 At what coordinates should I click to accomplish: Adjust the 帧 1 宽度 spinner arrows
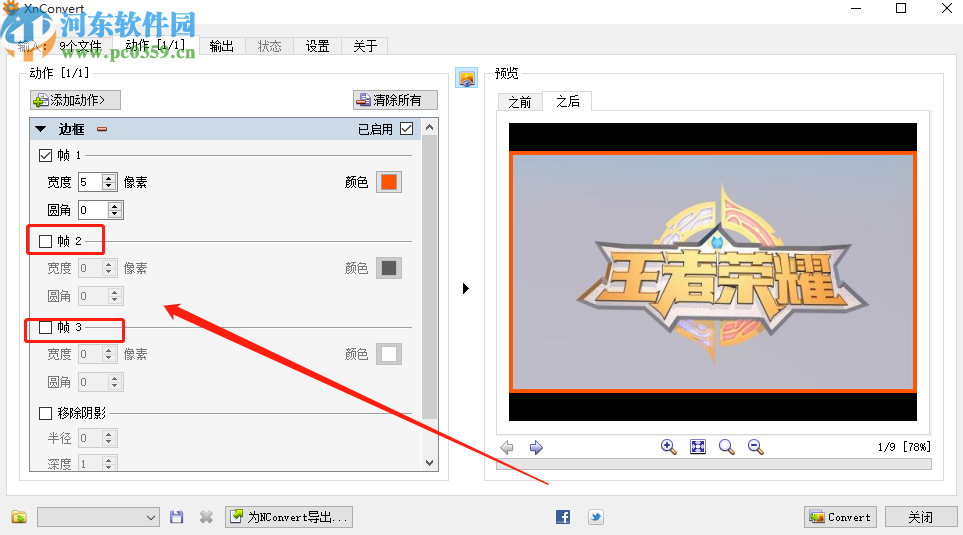pyautogui.click(x=109, y=182)
